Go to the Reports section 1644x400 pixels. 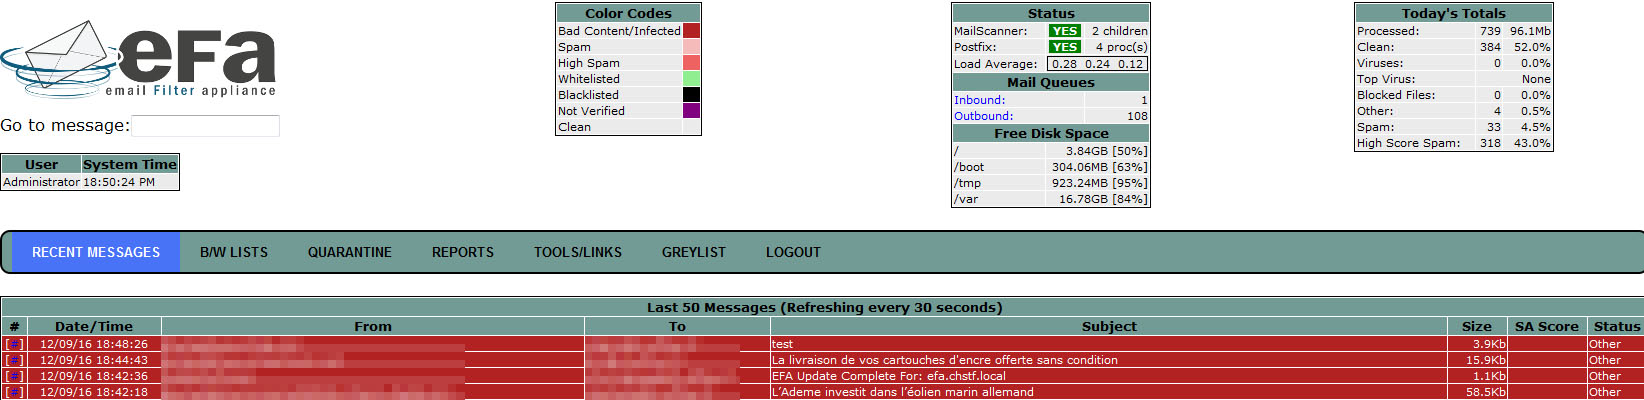point(463,252)
